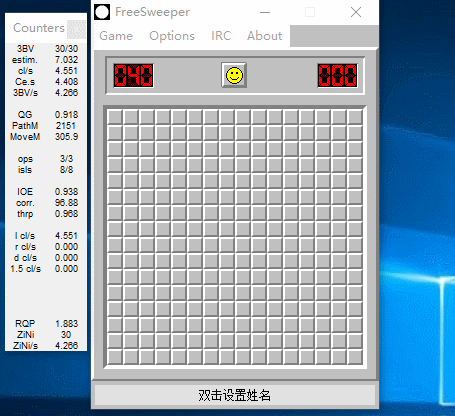The image size is (455, 416).
Task: Click the 双击设置姓名 name bar
Action: (x=235, y=395)
